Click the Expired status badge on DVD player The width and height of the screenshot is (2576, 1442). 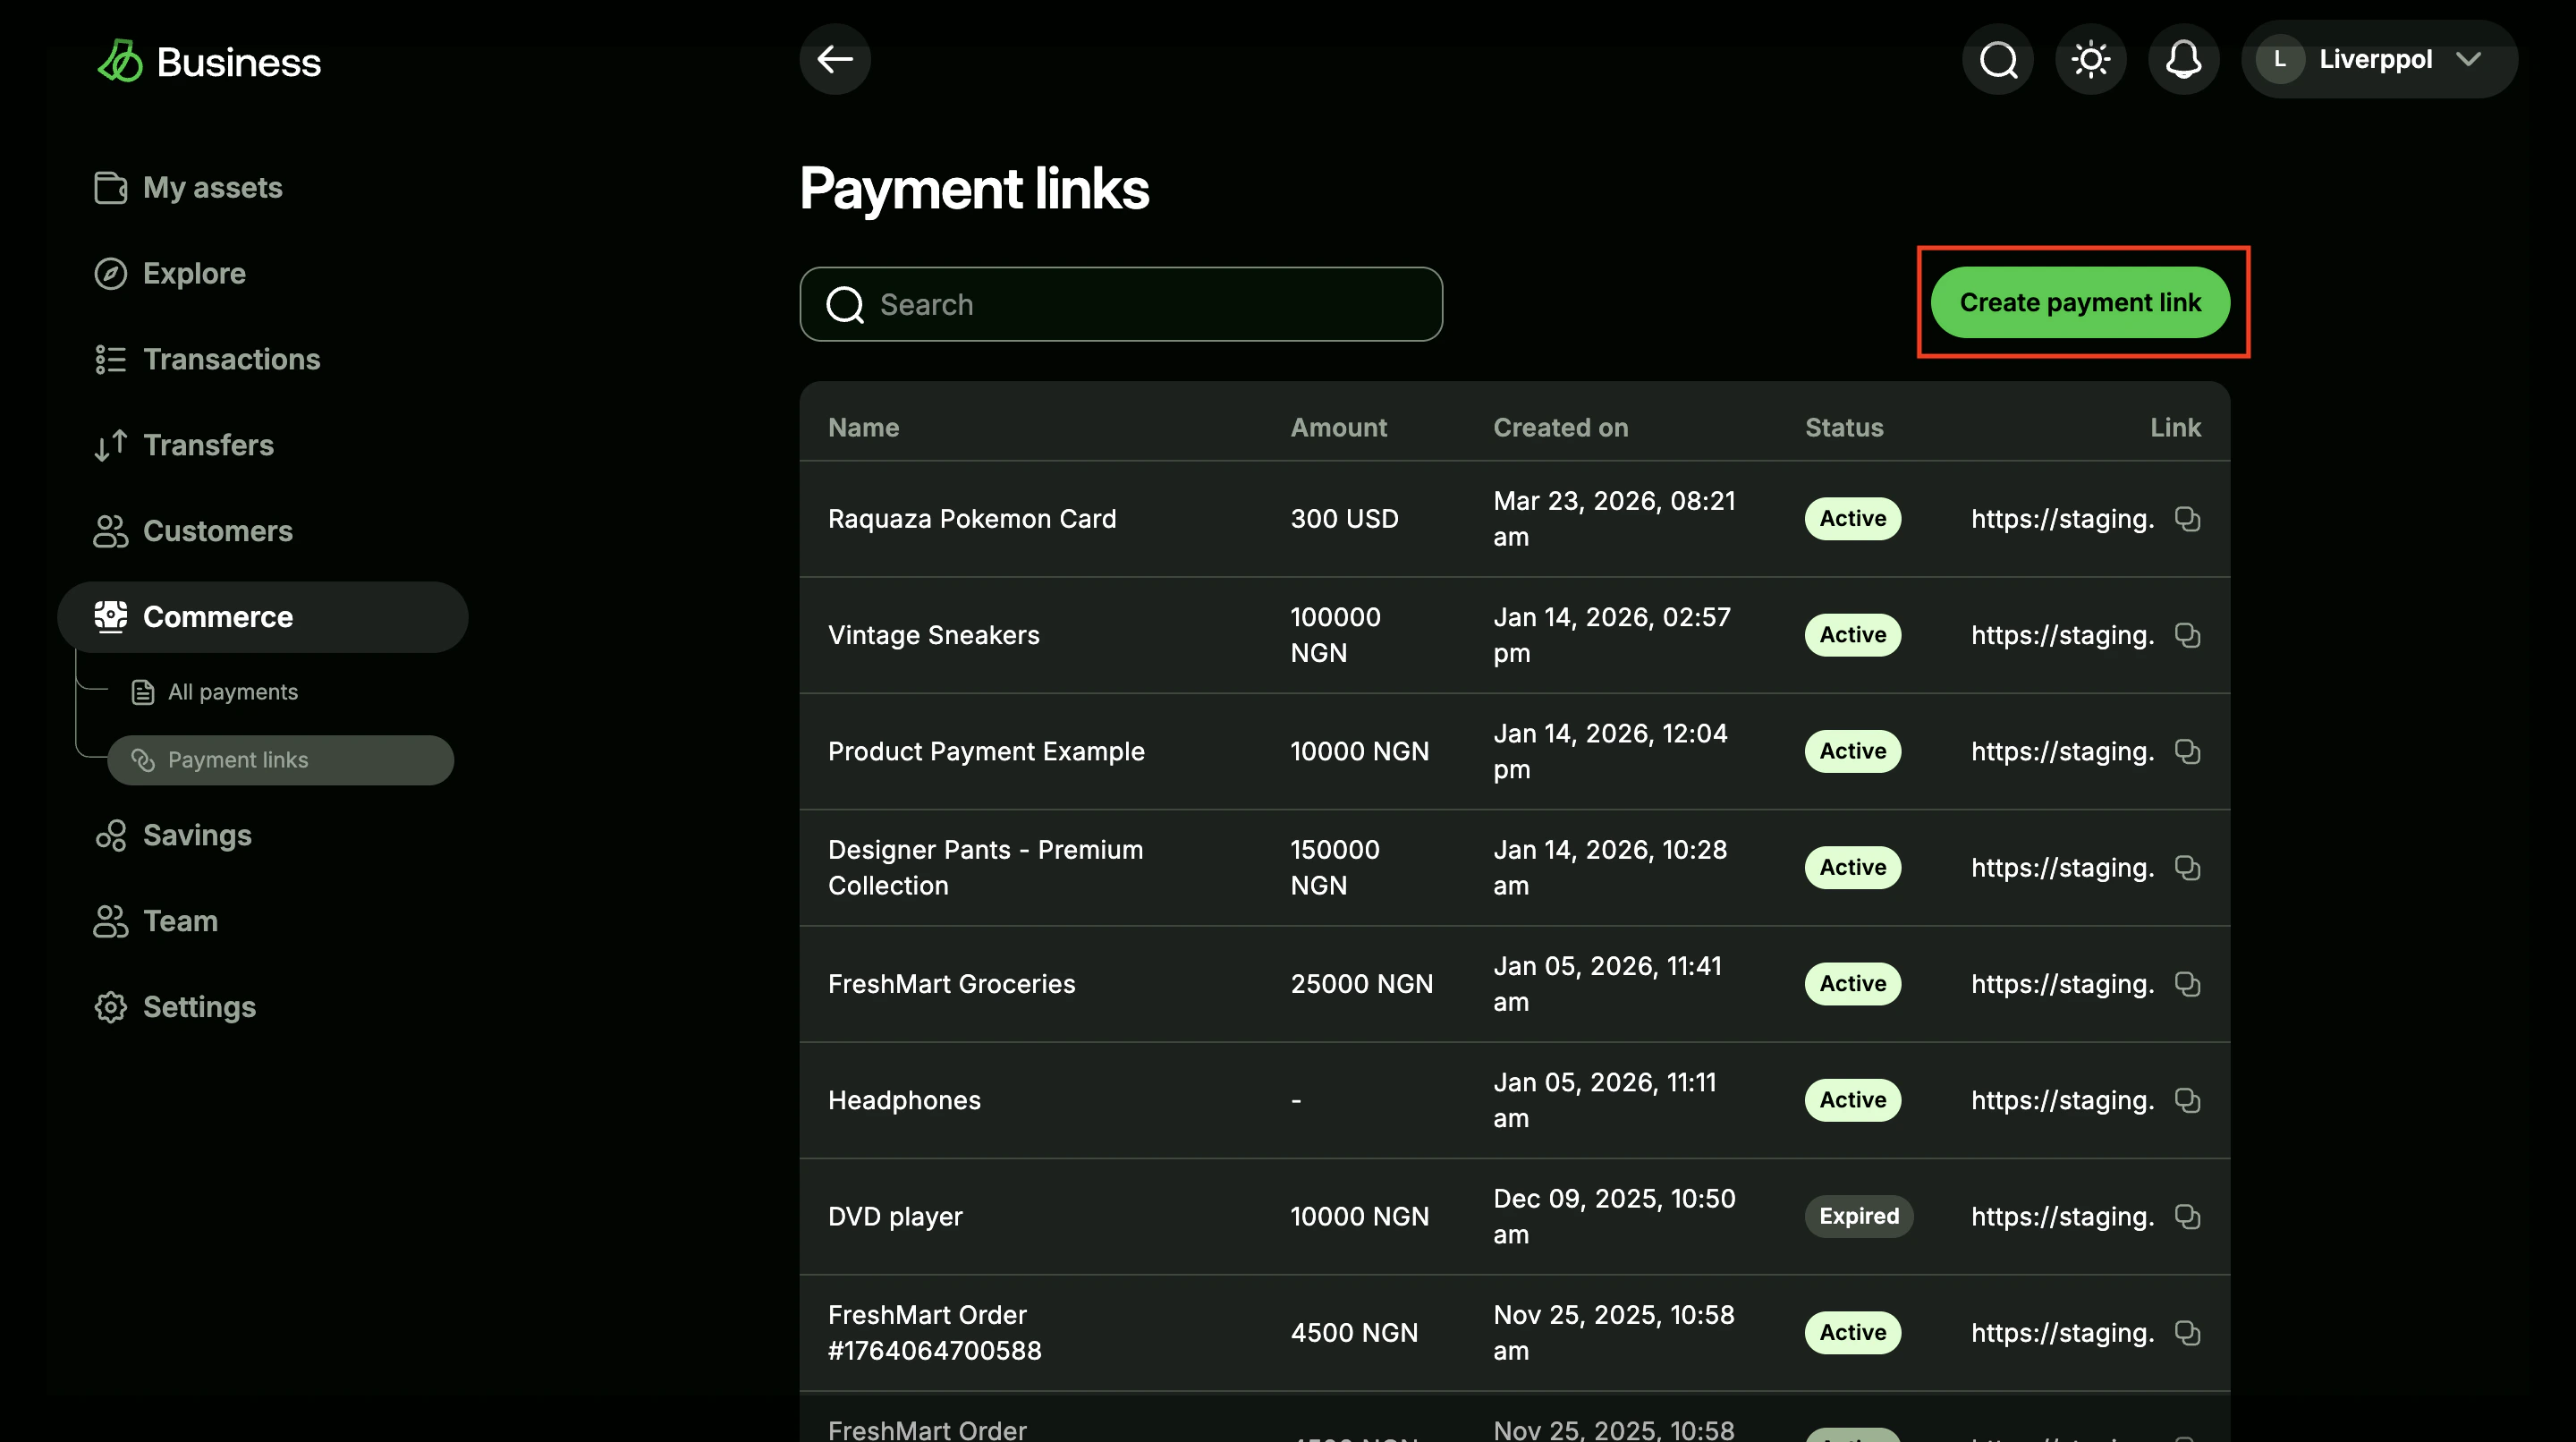(1858, 1217)
